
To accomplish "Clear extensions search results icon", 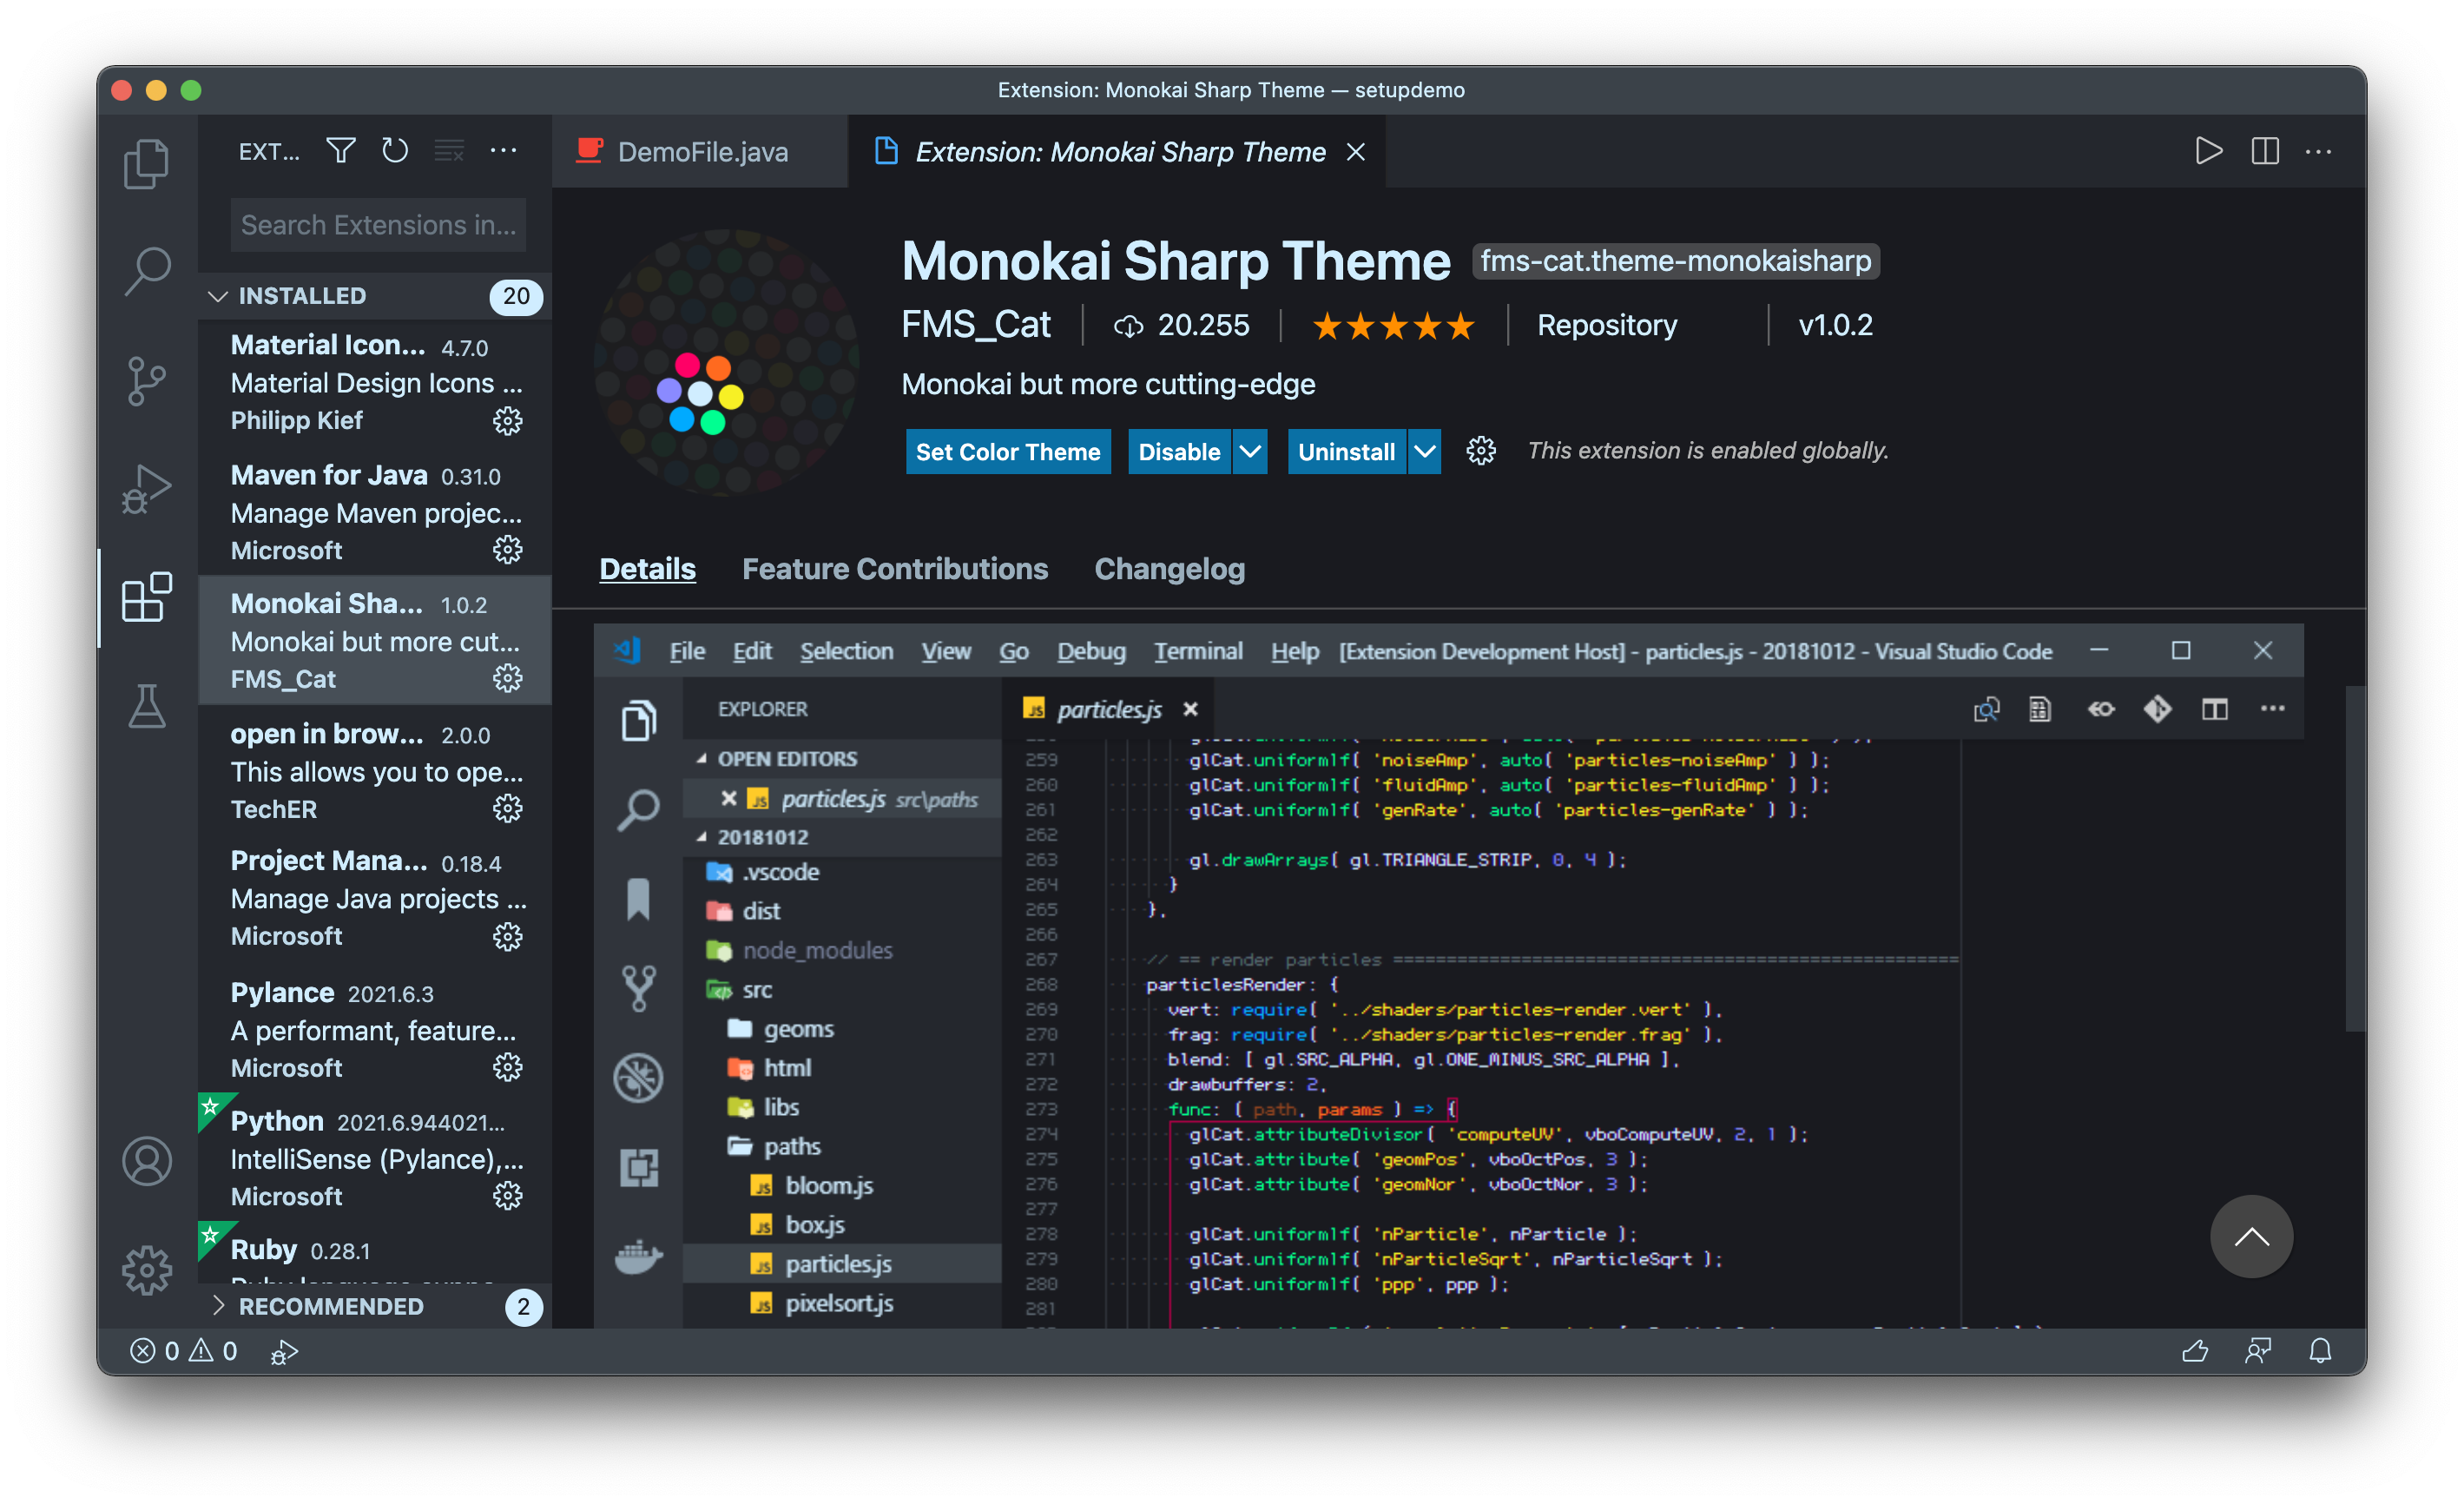I will pyautogui.click(x=449, y=151).
